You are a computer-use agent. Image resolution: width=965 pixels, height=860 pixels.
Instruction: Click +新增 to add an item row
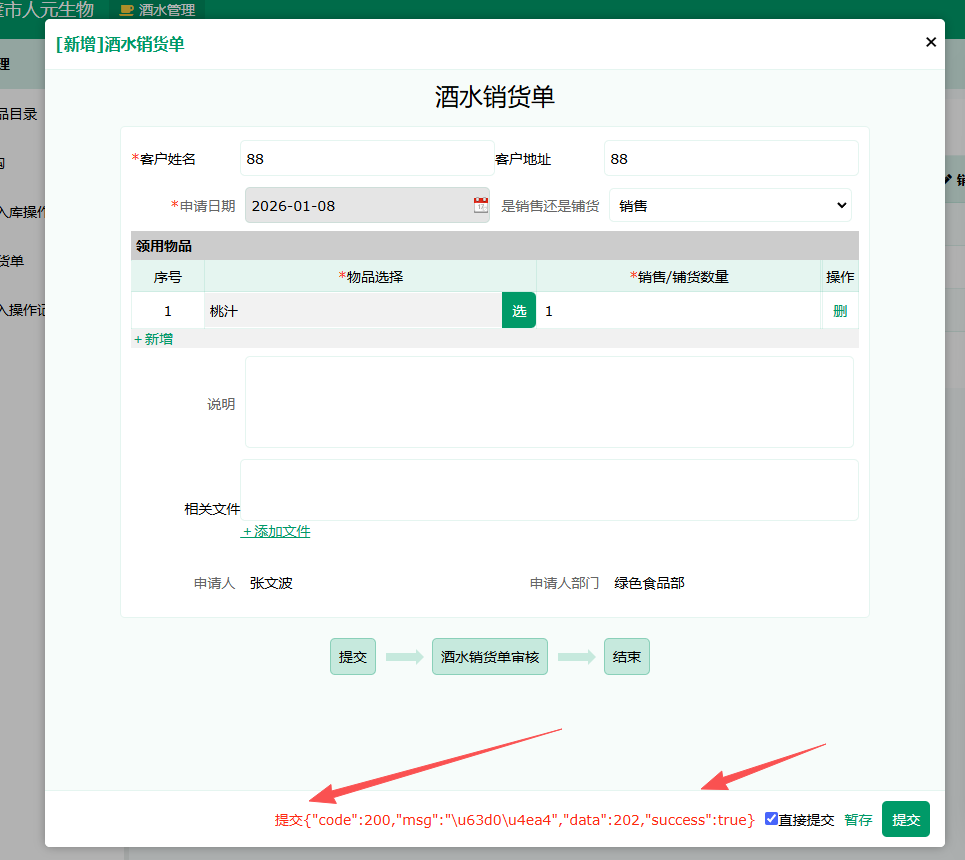click(x=154, y=339)
